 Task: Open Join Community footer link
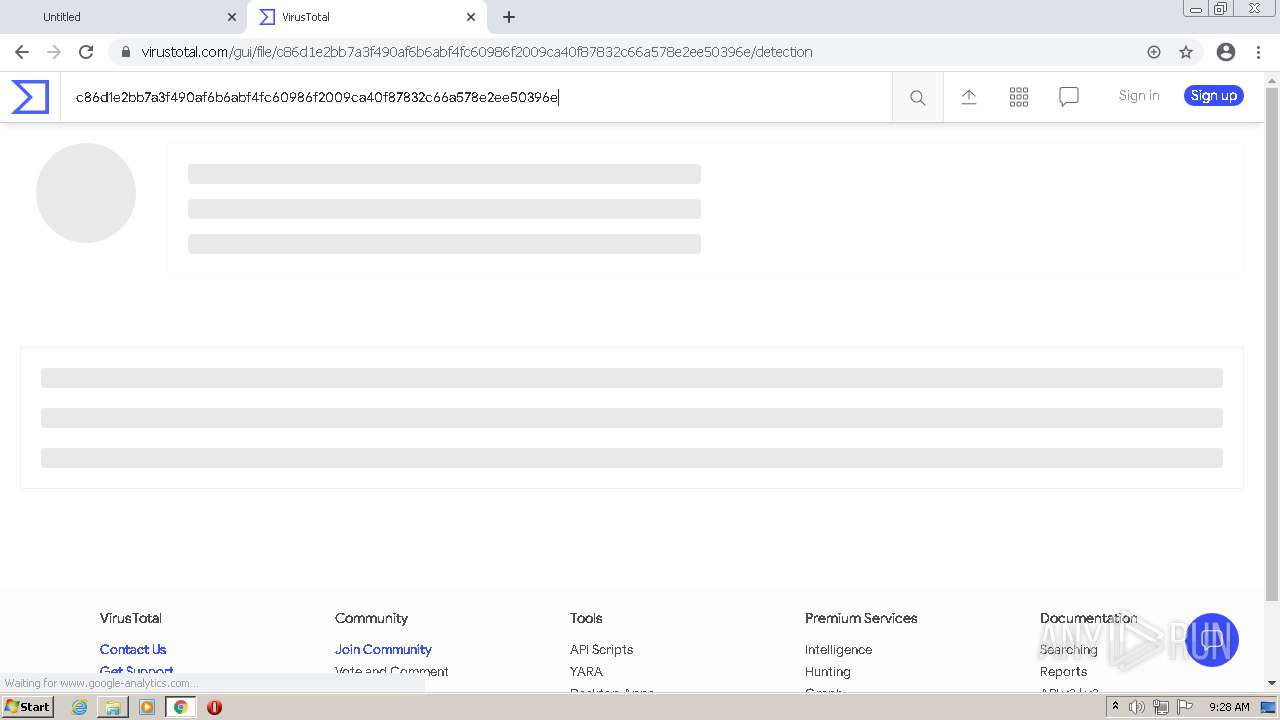(x=383, y=649)
